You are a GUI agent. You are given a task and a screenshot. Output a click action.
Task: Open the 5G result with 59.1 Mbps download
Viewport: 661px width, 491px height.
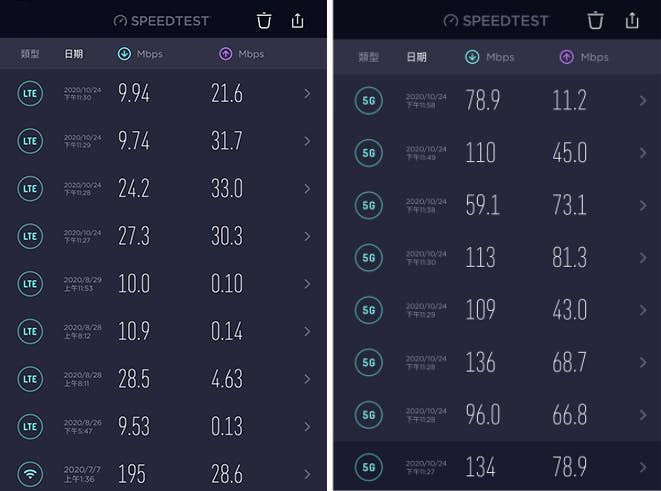coord(497,205)
